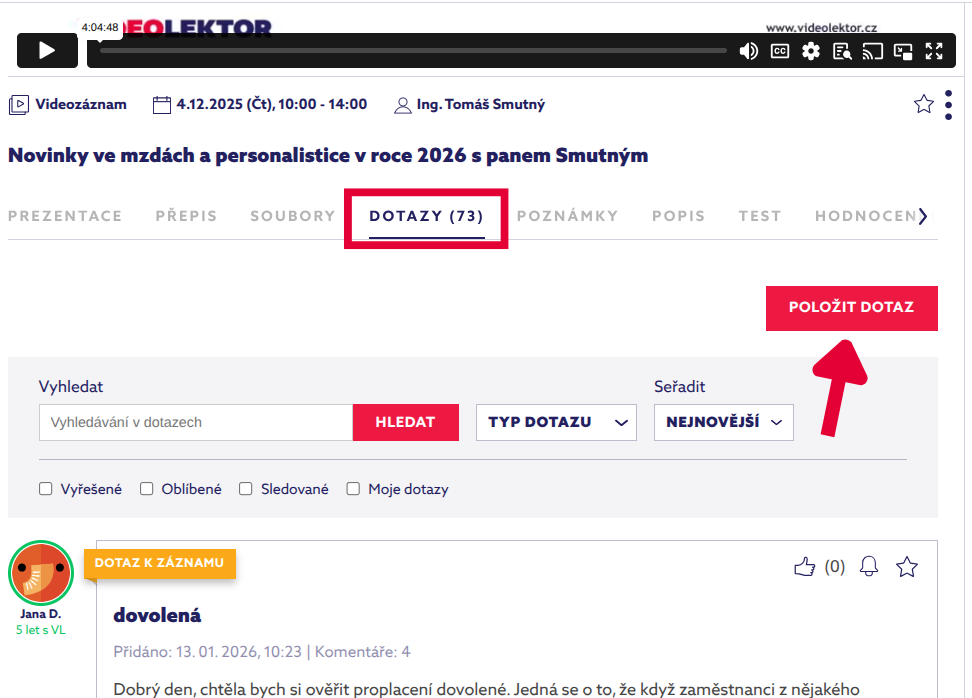Like the 'dovolená' question thumbs-up

804,567
